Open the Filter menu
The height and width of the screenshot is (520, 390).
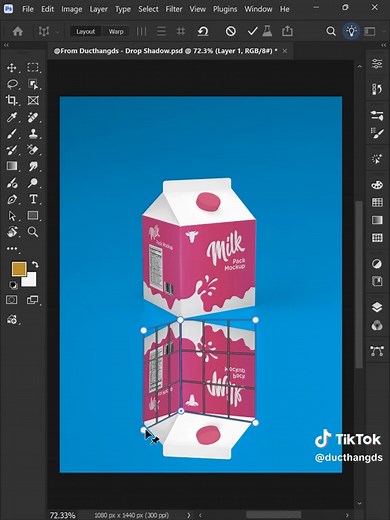coord(174,9)
